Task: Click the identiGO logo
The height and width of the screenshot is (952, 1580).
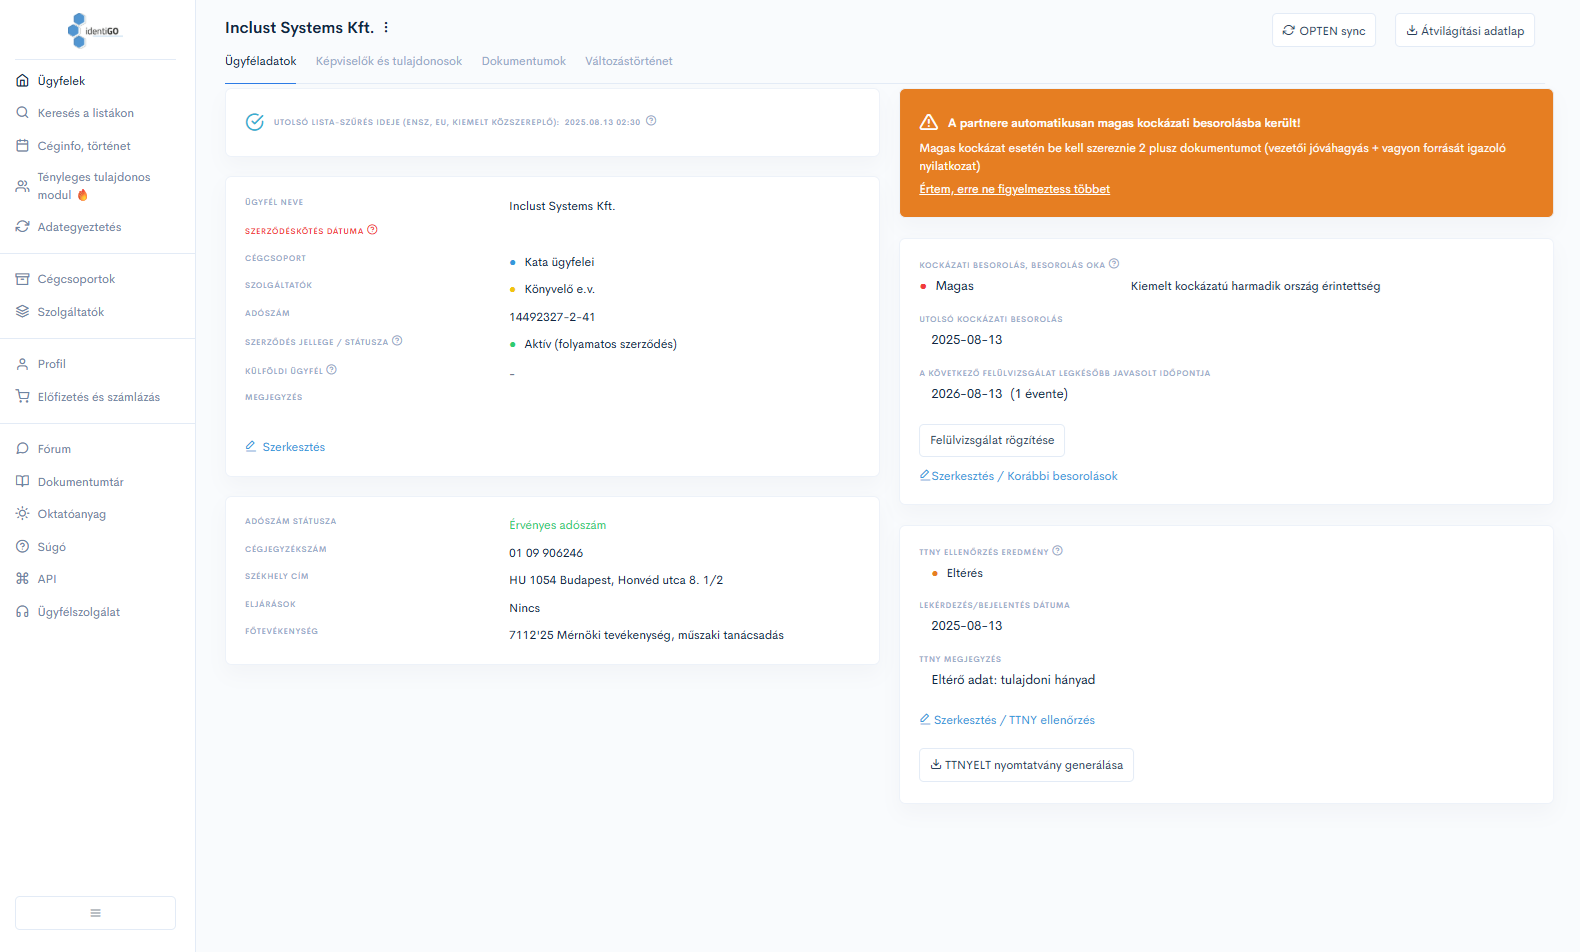Action: click(94, 31)
